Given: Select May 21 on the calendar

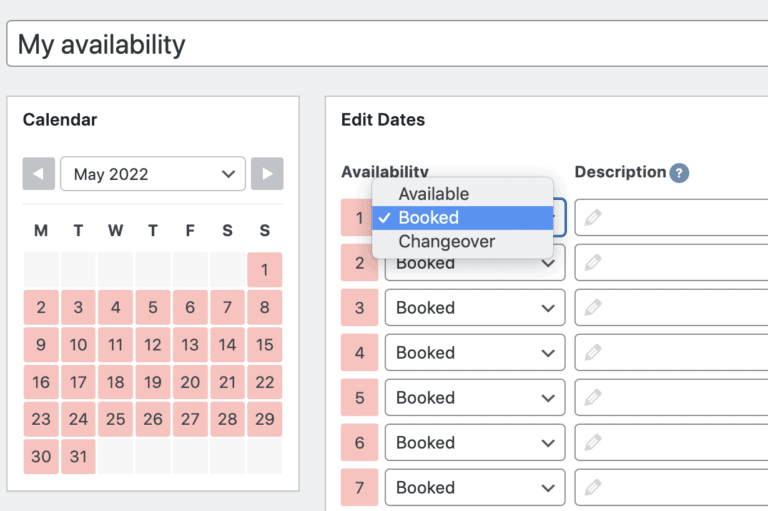Looking at the screenshot, I should point(227,382).
